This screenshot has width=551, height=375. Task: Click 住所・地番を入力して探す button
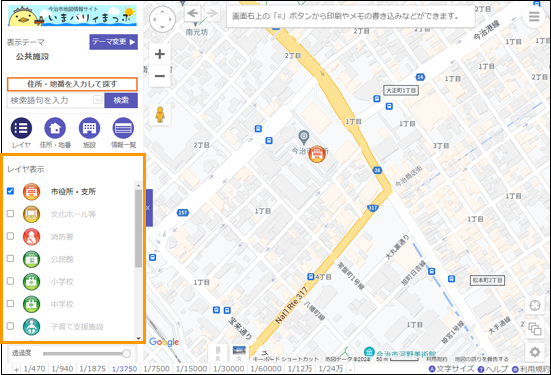[x=72, y=84]
